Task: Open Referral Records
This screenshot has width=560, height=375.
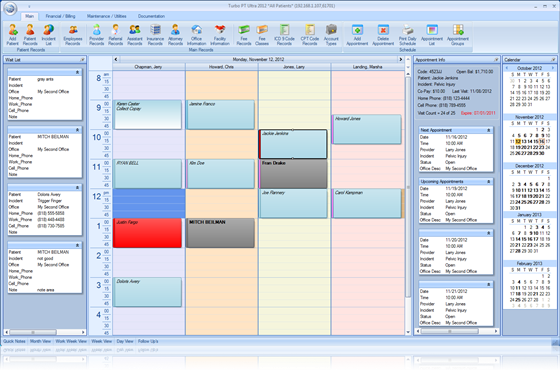Action: pyautogui.click(x=115, y=35)
